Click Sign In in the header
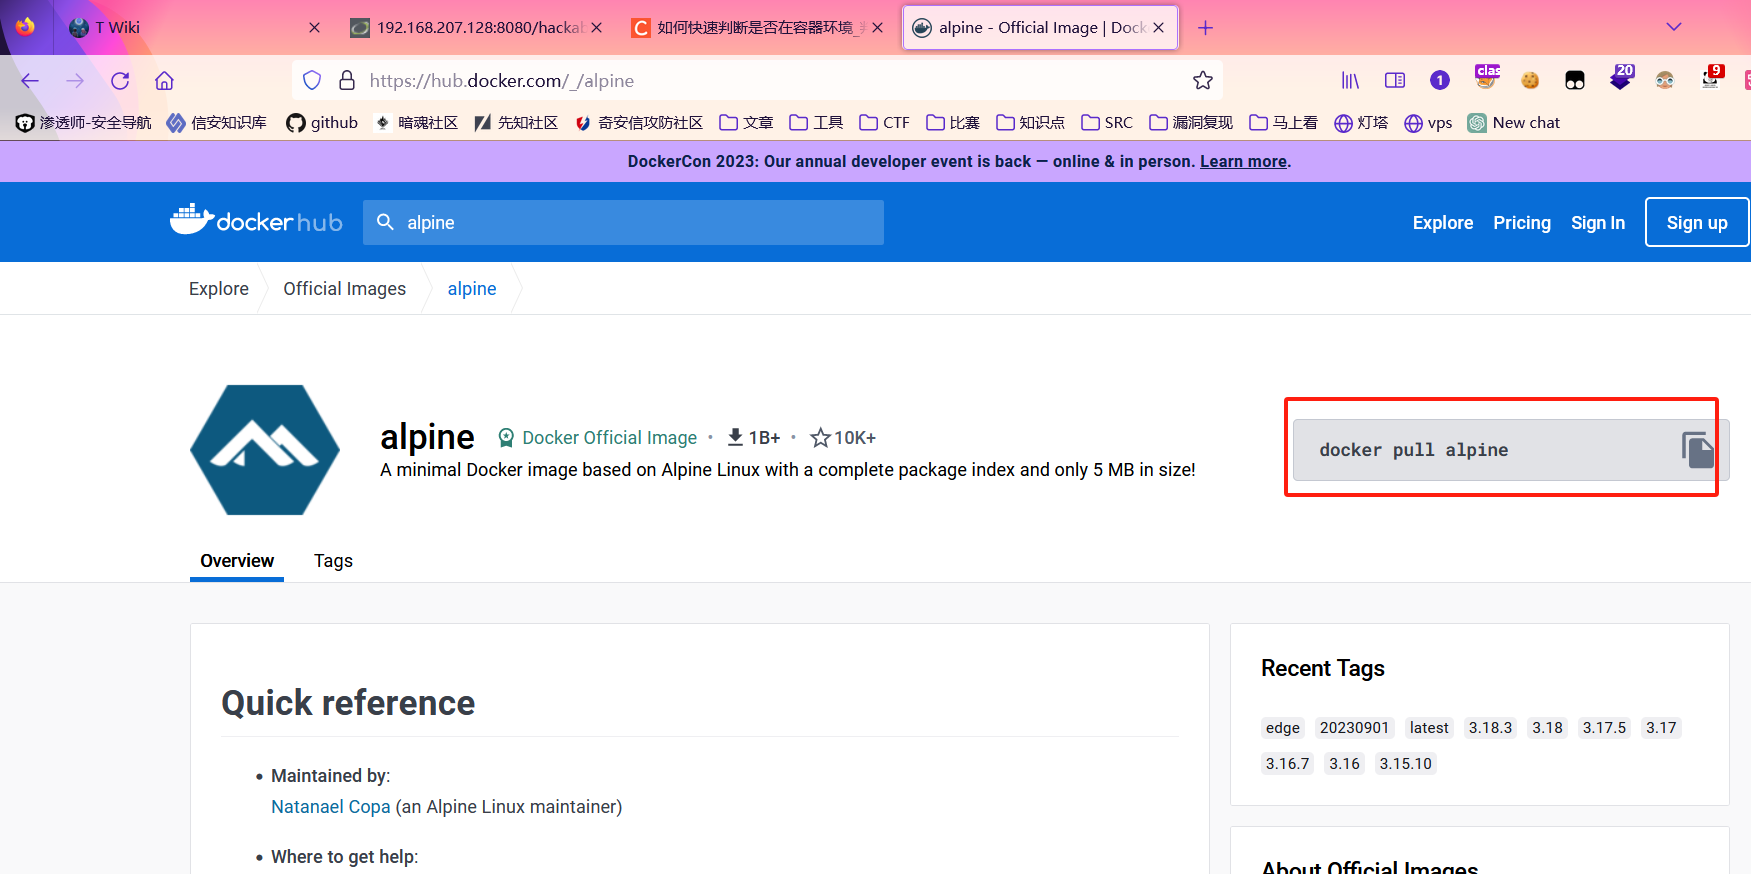The width and height of the screenshot is (1751, 874). [1598, 223]
